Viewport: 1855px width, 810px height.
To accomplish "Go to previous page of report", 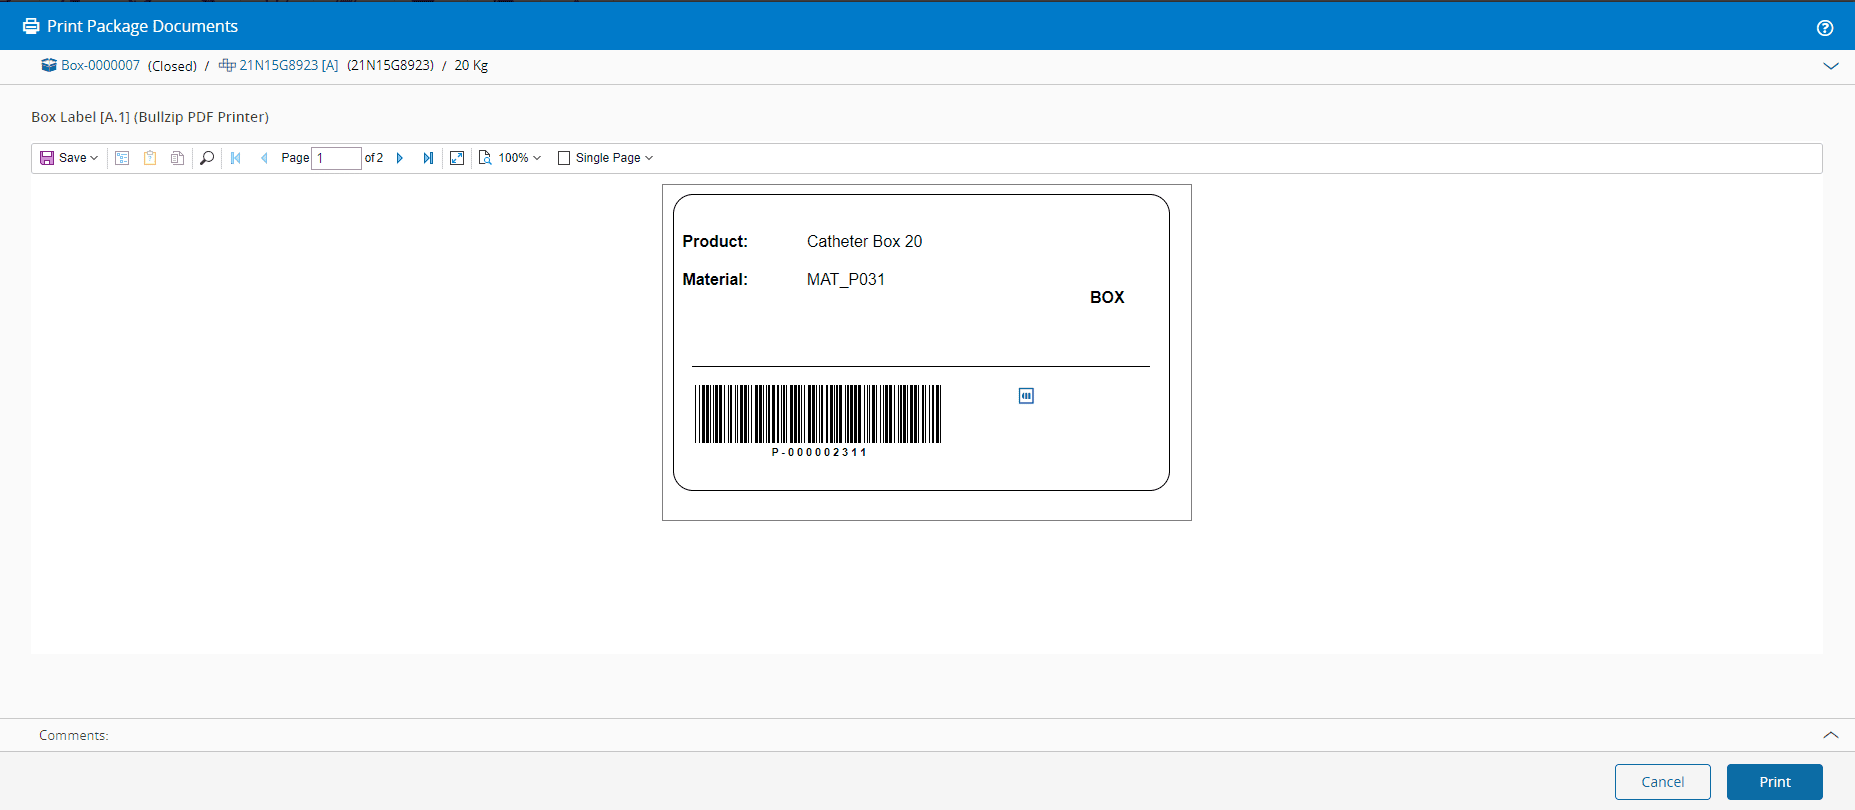I will coord(264,158).
